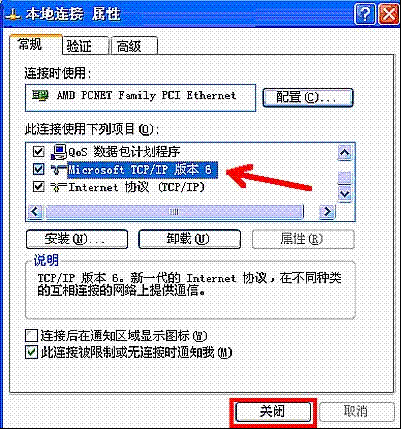Click the horizontal scroll right arrow
The image size is (401, 429).
[328, 211]
